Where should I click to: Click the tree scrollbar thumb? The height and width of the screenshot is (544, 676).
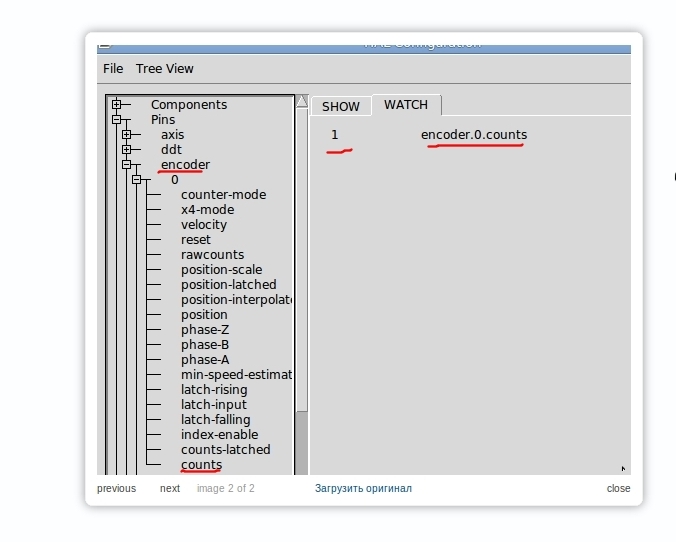pos(302,260)
